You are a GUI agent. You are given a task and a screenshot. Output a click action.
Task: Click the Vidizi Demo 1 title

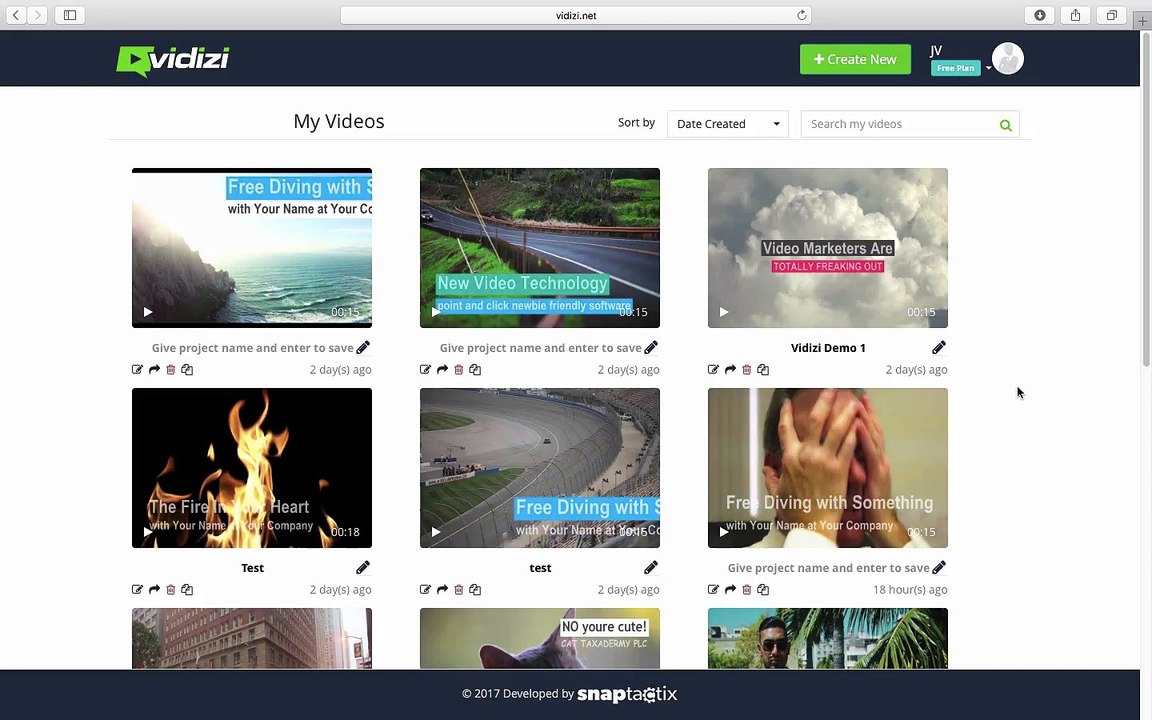coord(828,348)
